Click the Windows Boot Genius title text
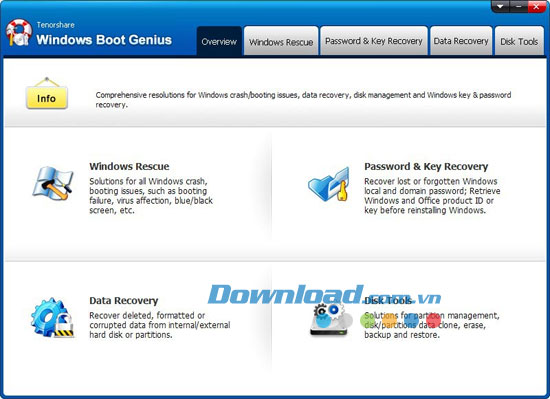This screenshot has height=399, width=550. pos(104,40)
